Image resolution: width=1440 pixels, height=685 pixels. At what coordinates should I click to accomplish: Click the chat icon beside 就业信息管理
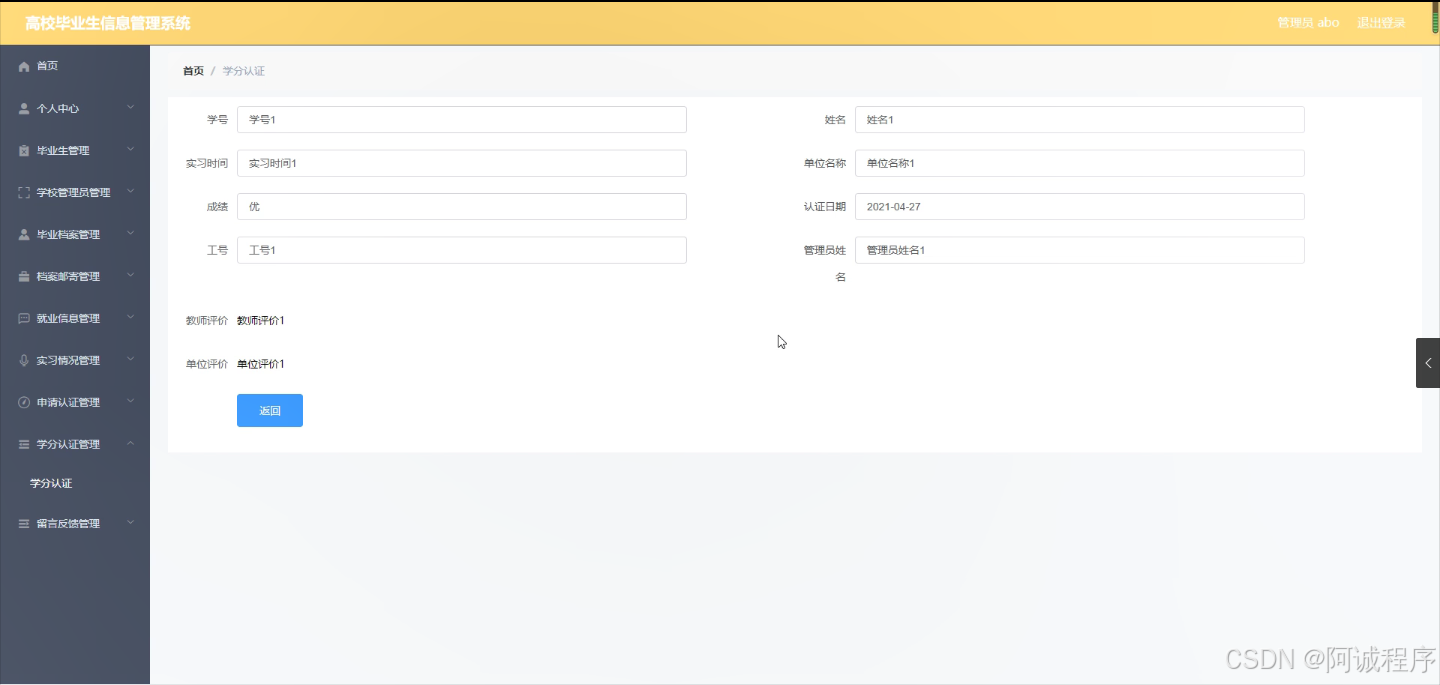24,318
